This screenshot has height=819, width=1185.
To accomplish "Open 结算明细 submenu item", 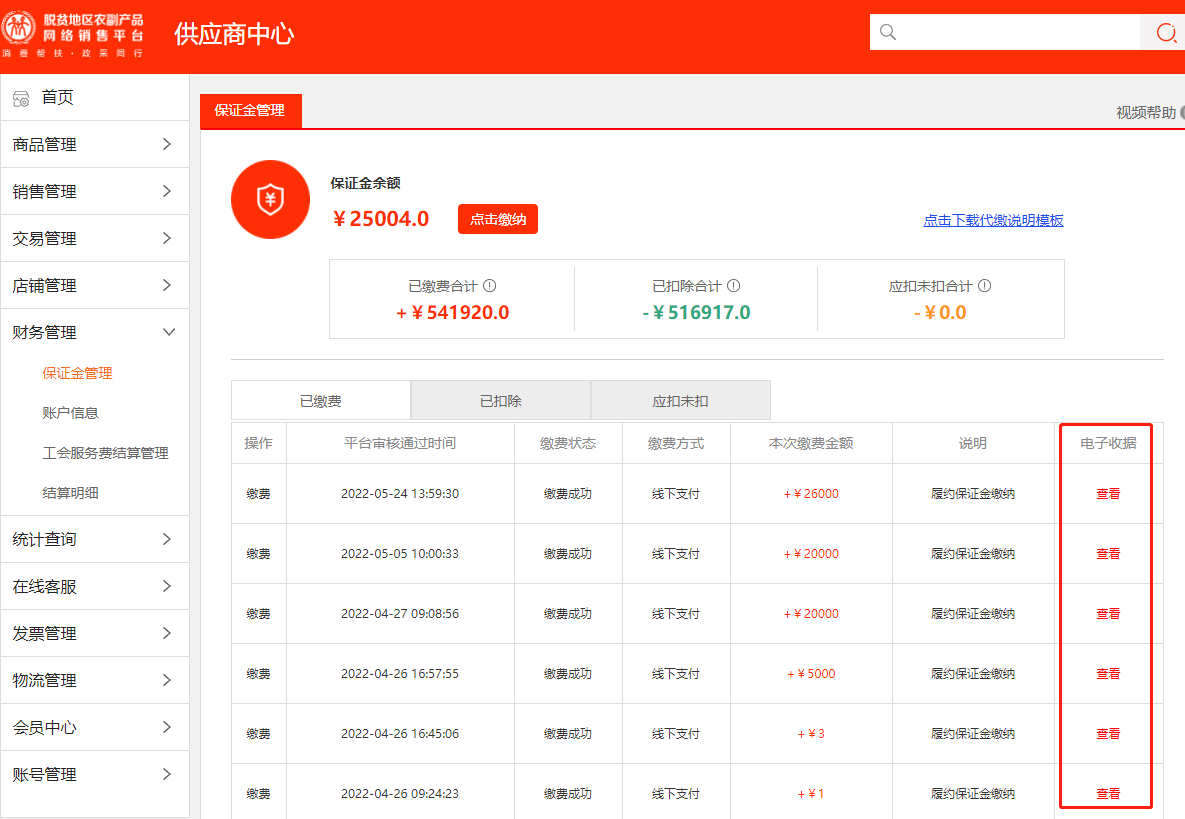I will click(x=70, y=493).
